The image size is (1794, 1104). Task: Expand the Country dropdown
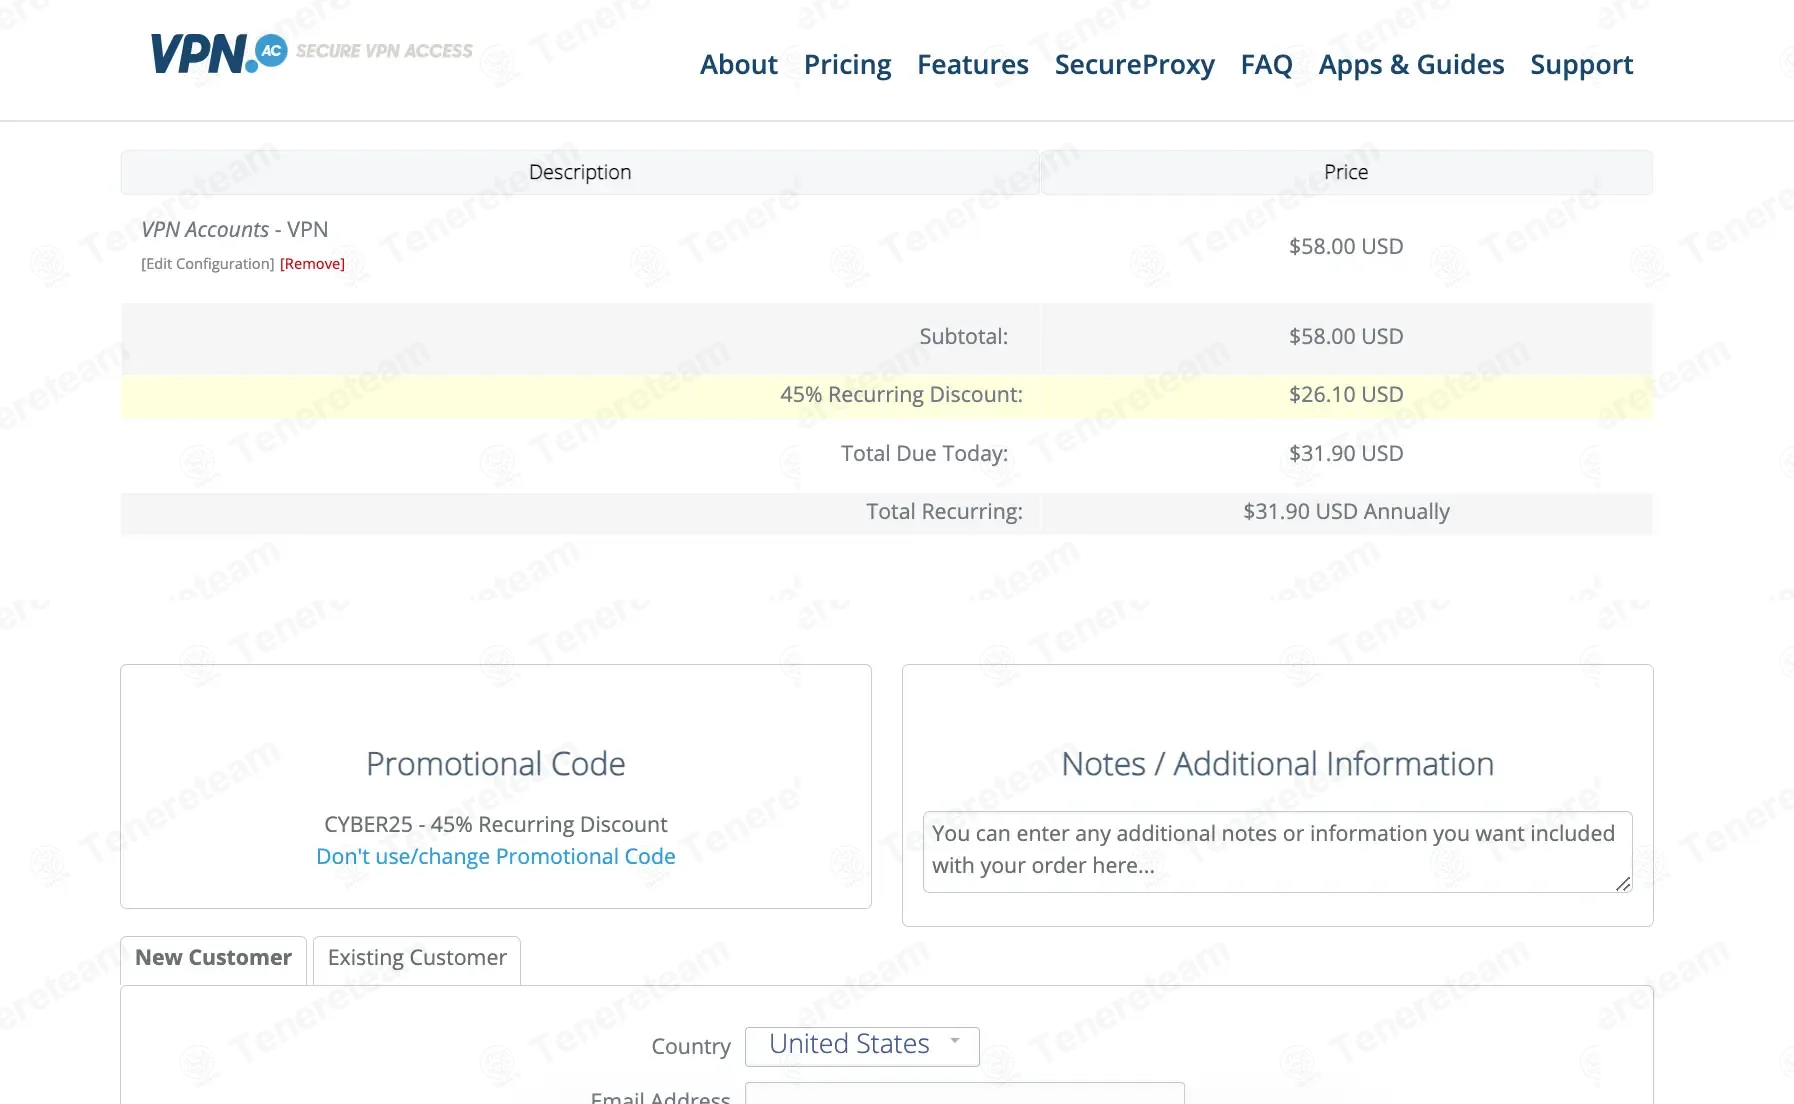pos(862,1045)
